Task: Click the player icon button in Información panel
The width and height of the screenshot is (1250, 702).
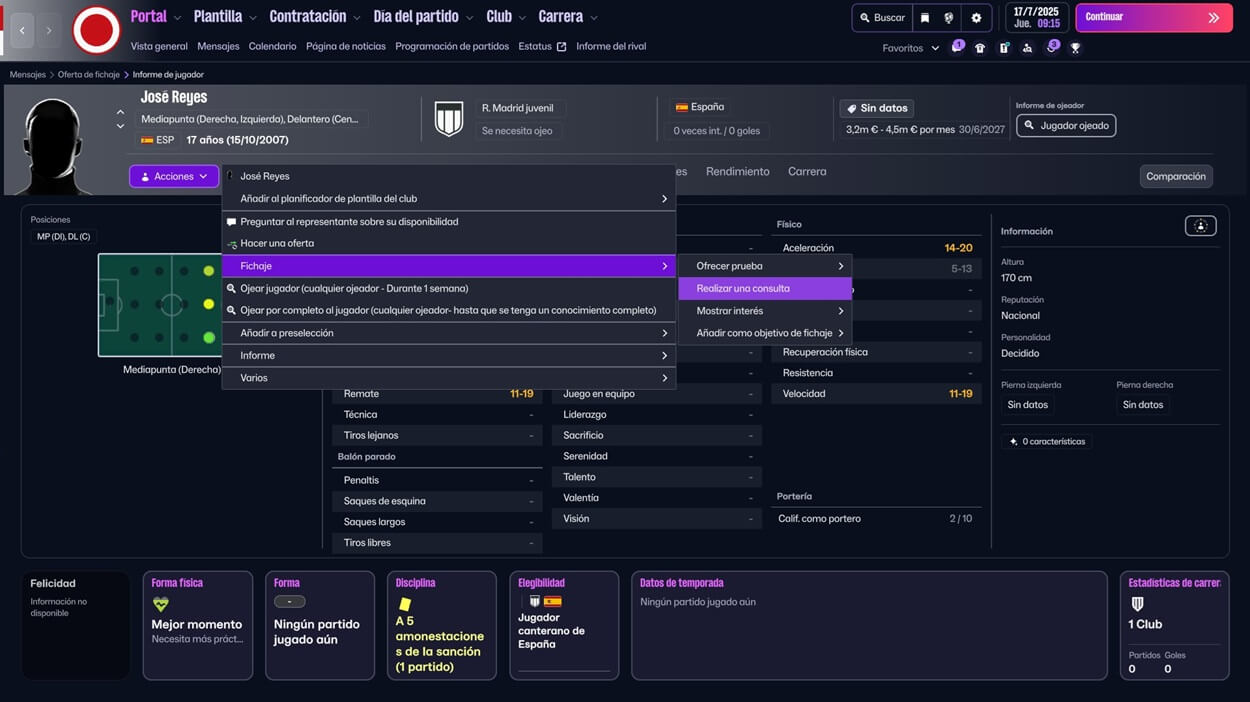Action: pyautogui.click(x=1200, y=226)
